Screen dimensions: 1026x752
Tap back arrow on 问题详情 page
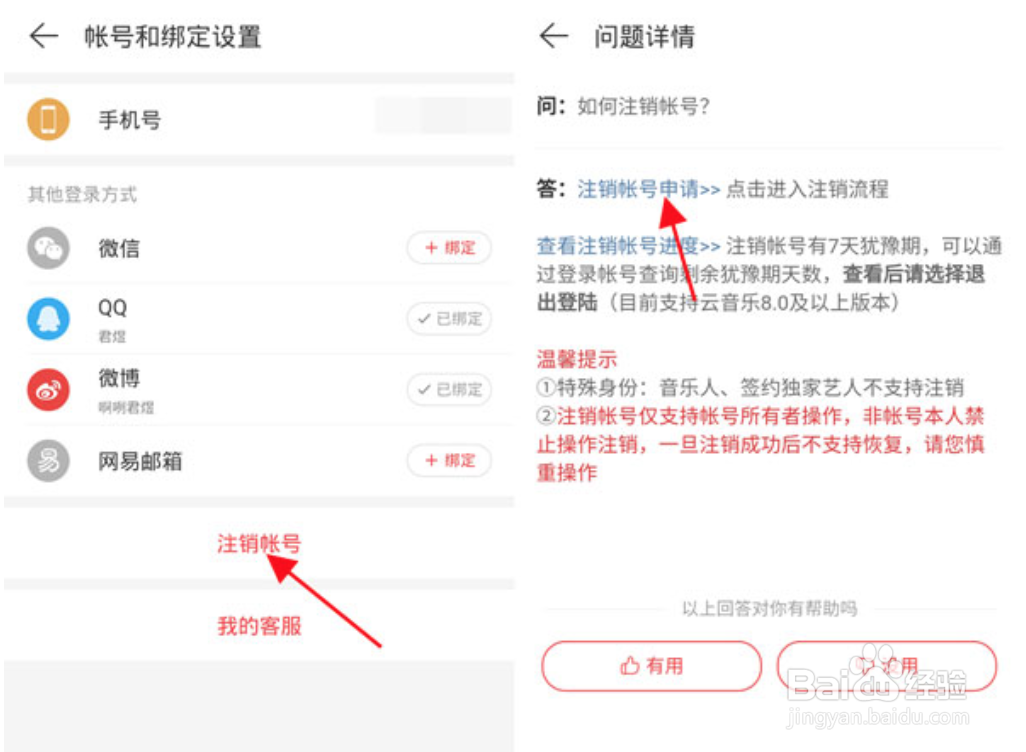[x=554, y=36]
